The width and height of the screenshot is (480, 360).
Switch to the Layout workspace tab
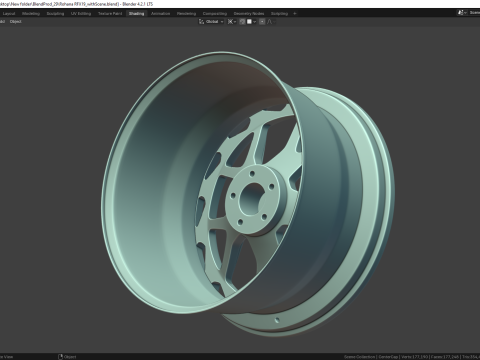9,14
